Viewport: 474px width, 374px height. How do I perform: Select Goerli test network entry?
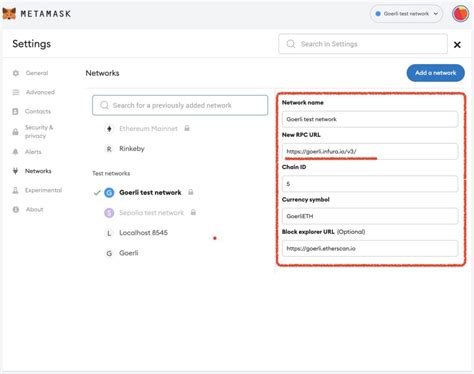(150, 193)
